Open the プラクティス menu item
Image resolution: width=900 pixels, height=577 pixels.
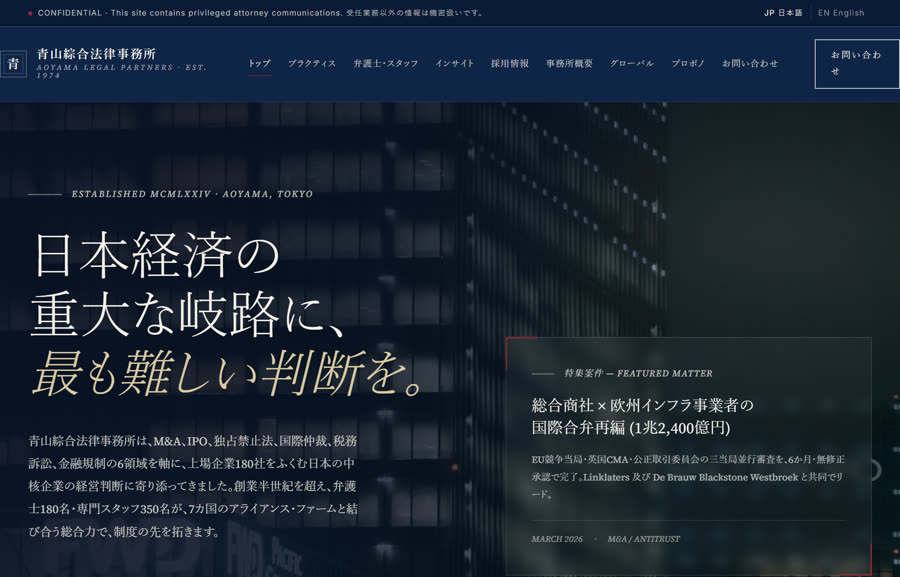pos(312,64)
